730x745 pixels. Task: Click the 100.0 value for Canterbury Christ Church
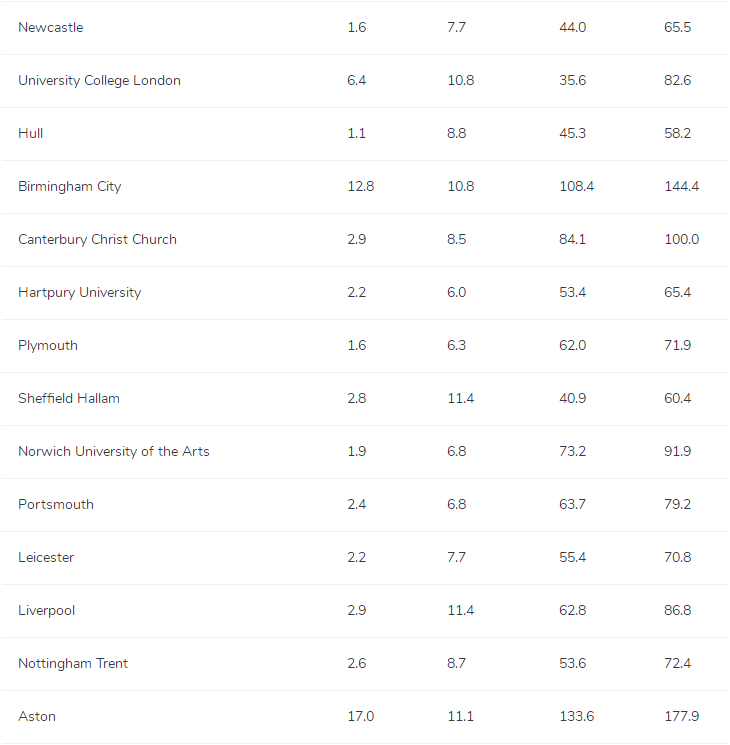coord(681,240)
